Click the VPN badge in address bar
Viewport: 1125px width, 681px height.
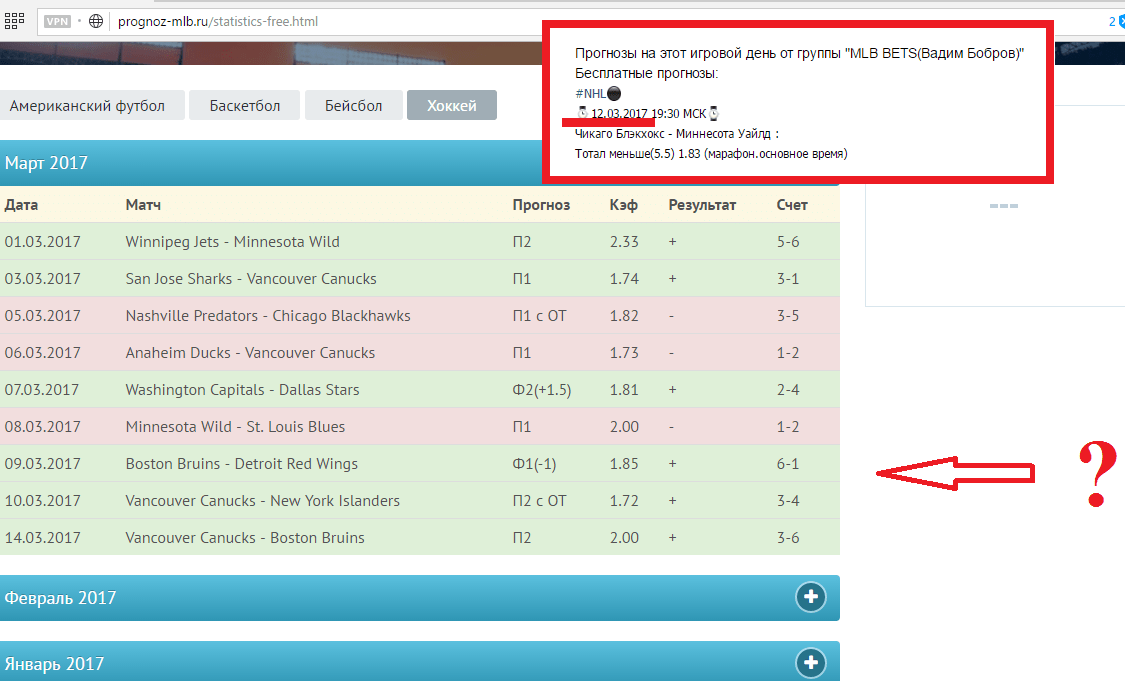pos(57,20)
